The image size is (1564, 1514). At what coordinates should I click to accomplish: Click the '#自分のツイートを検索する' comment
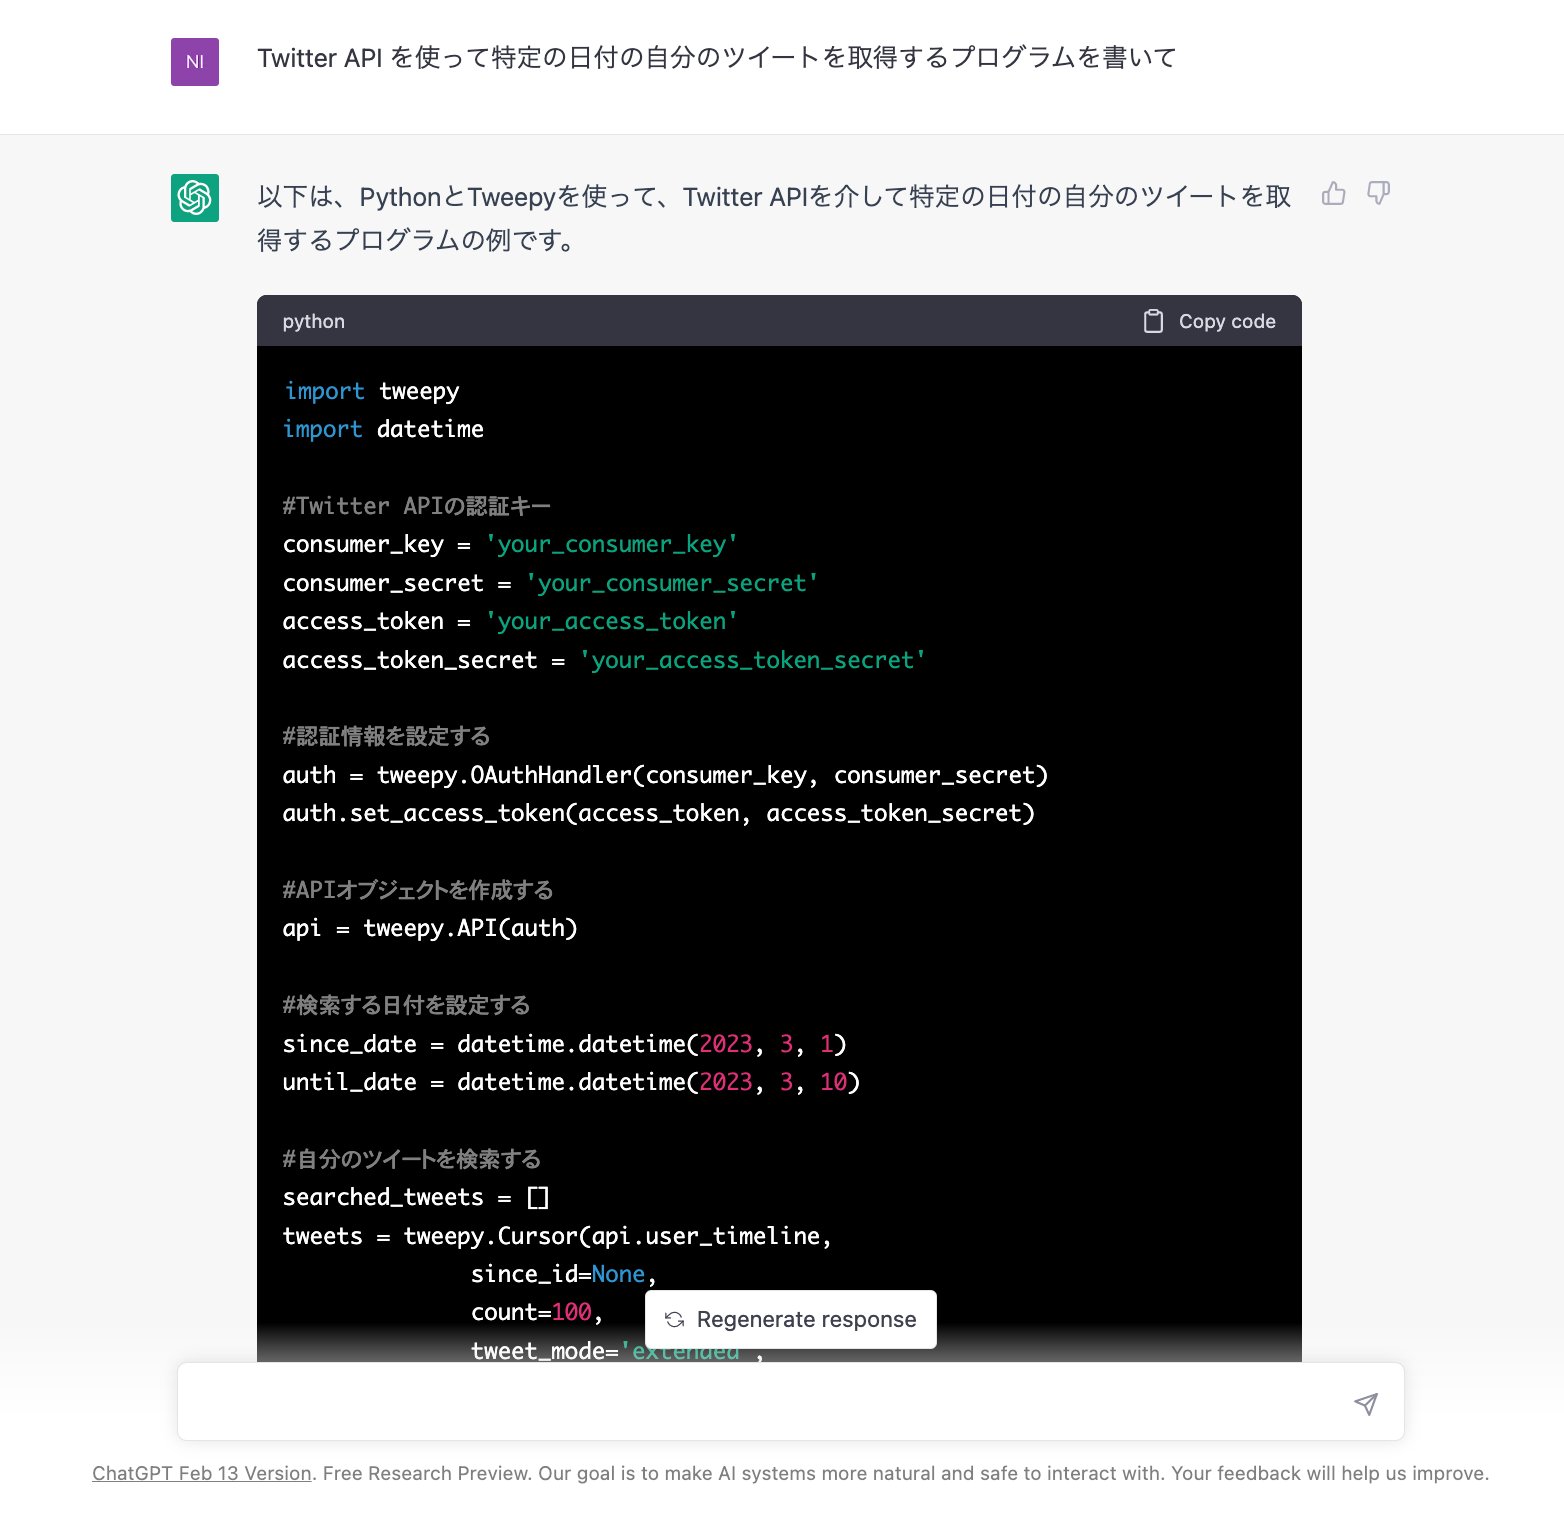[x=411, y=1159]
